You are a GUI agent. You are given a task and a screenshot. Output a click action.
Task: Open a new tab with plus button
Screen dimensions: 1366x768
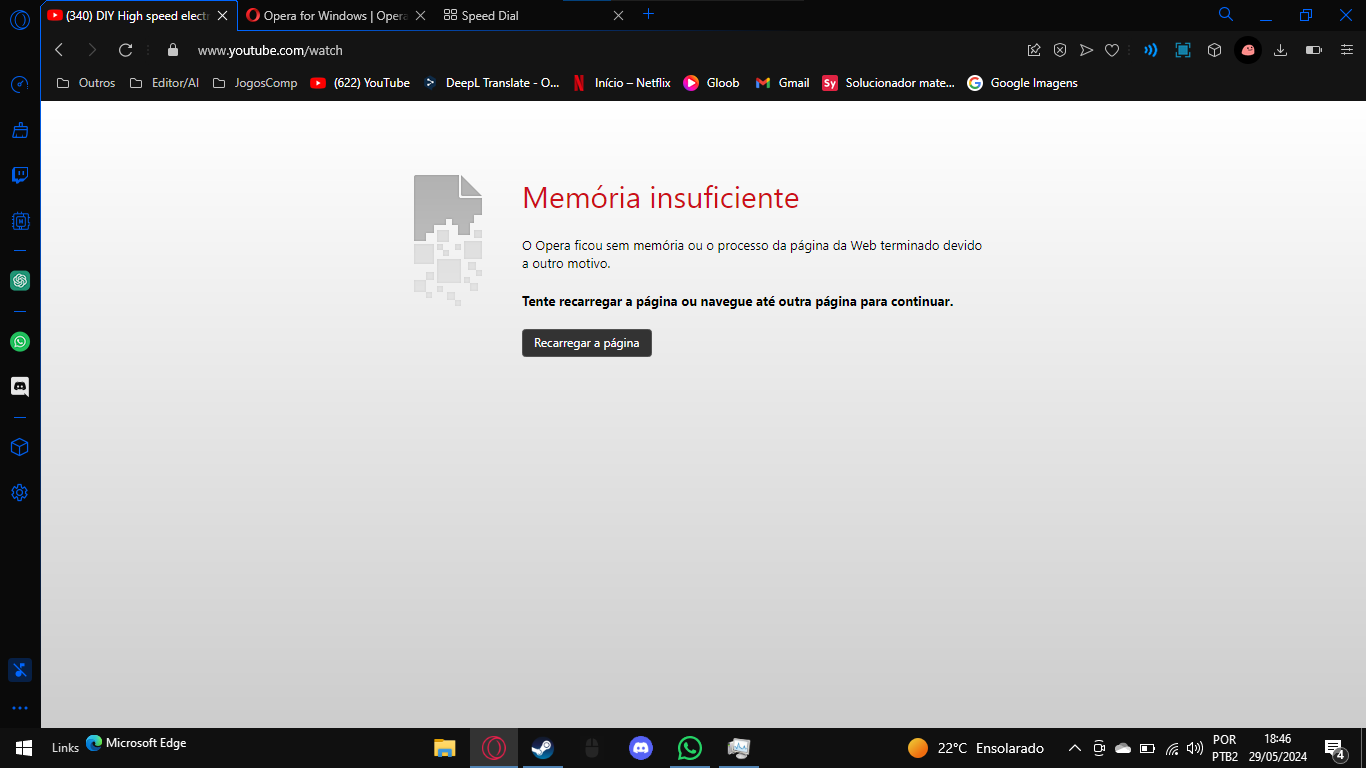[648, 14]
